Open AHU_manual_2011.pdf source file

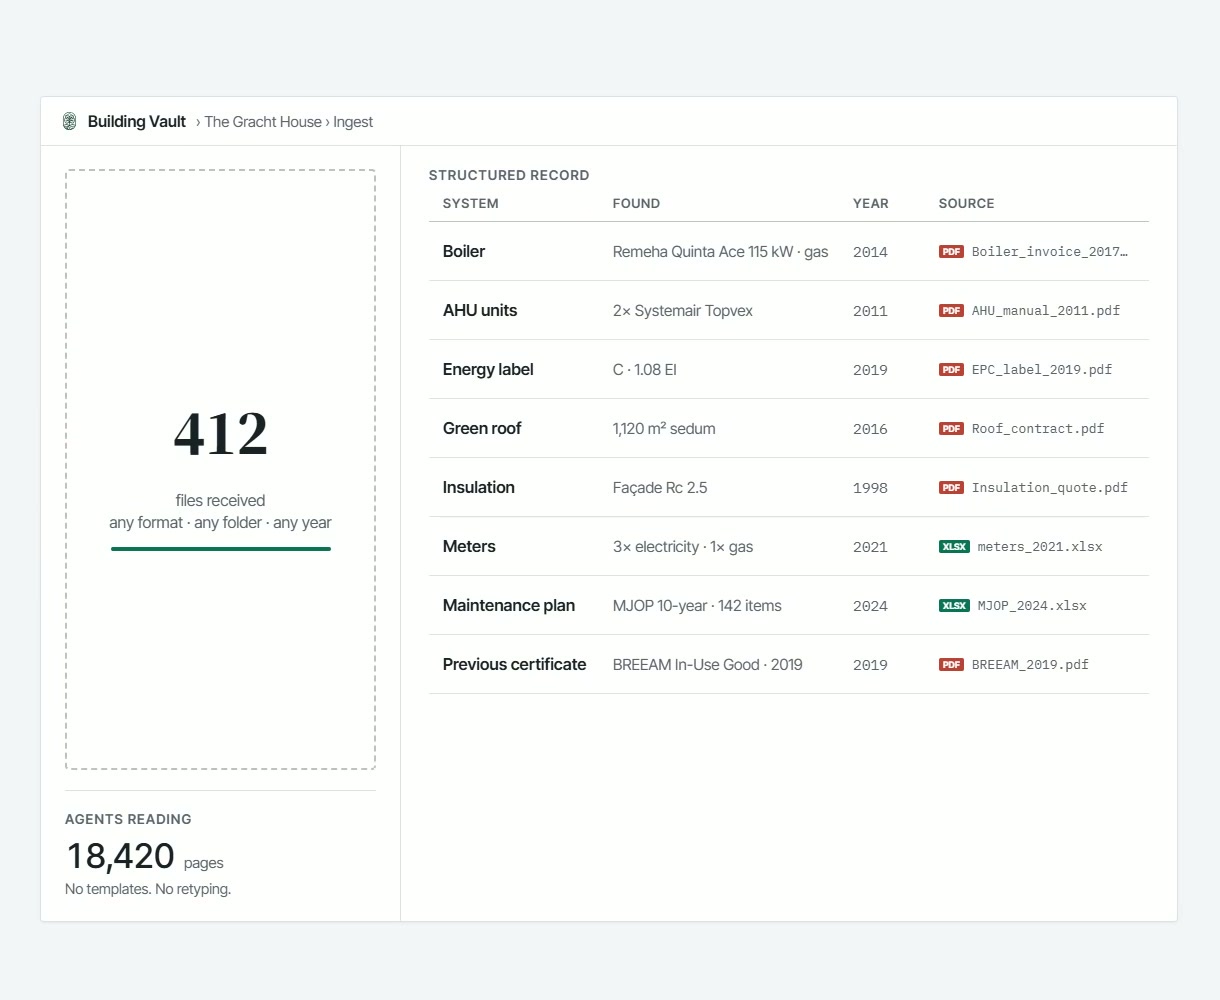coord(1046,311)
